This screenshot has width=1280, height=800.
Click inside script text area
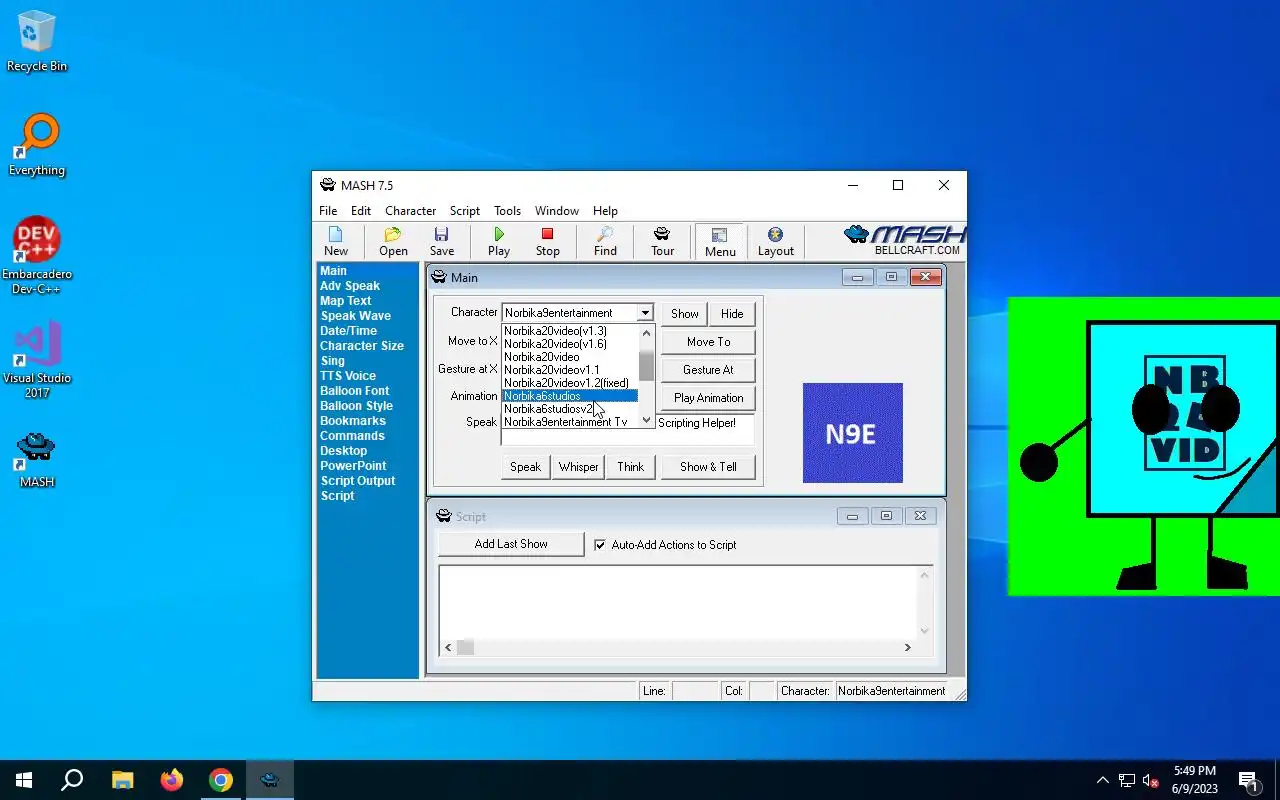677,602
